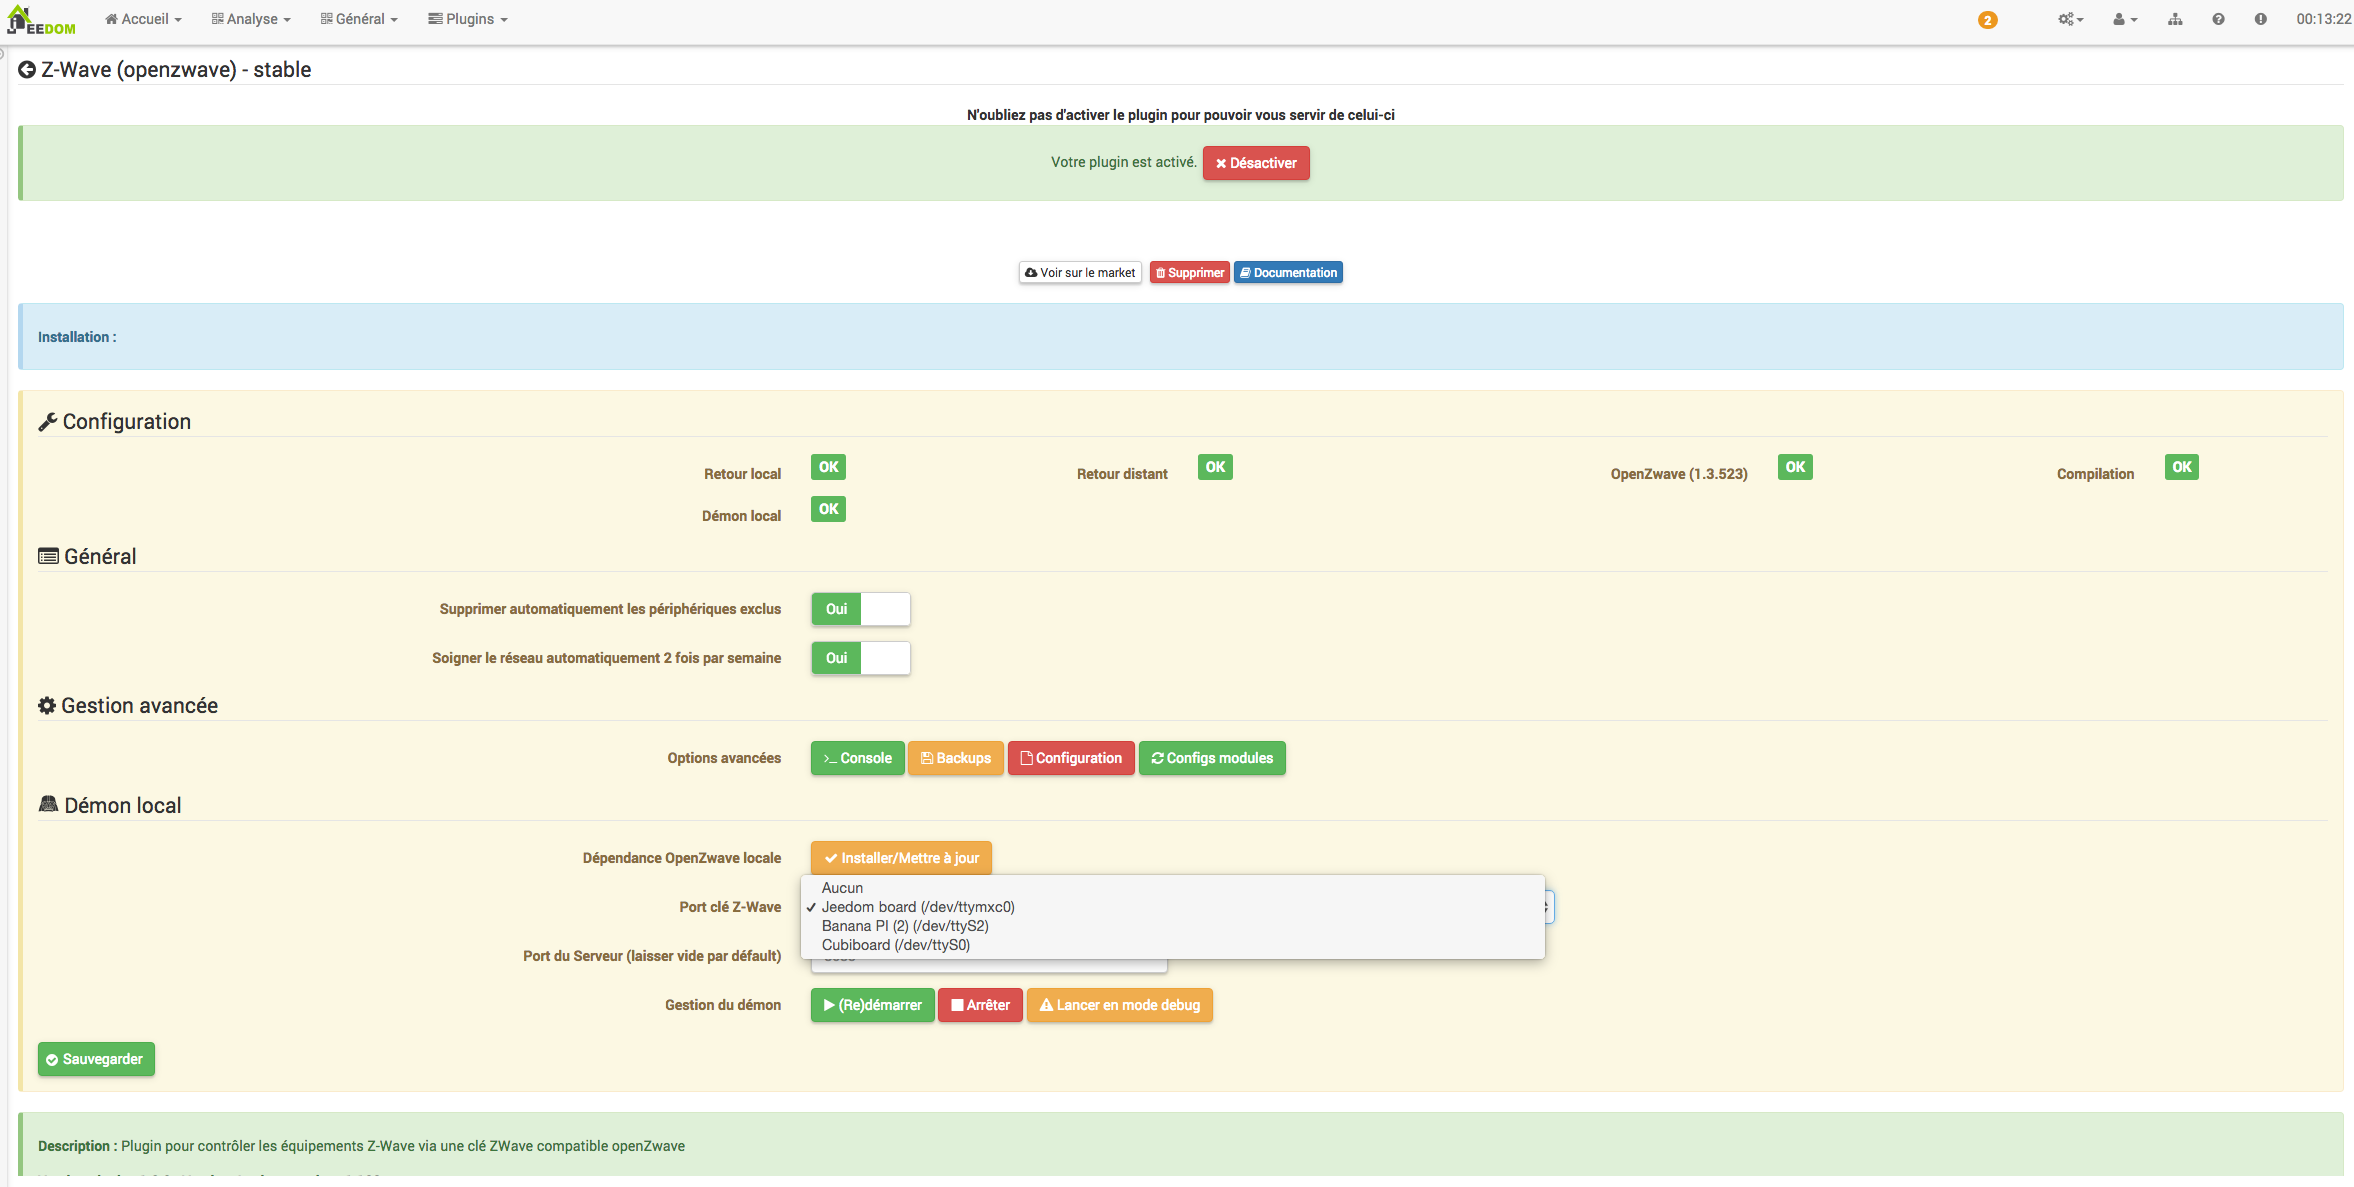Open the Général menu
This screenshot has width=2354, height=1187.
pos(359,19)
